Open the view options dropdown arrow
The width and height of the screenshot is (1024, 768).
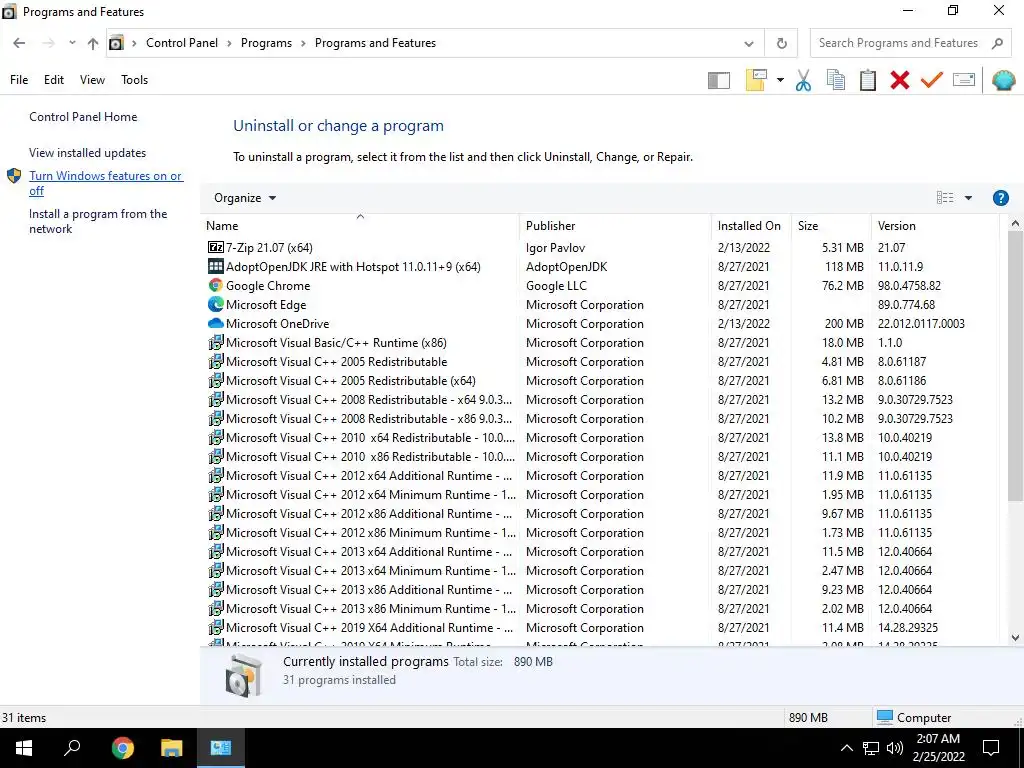pyautogui.click(x=968, y=198)
